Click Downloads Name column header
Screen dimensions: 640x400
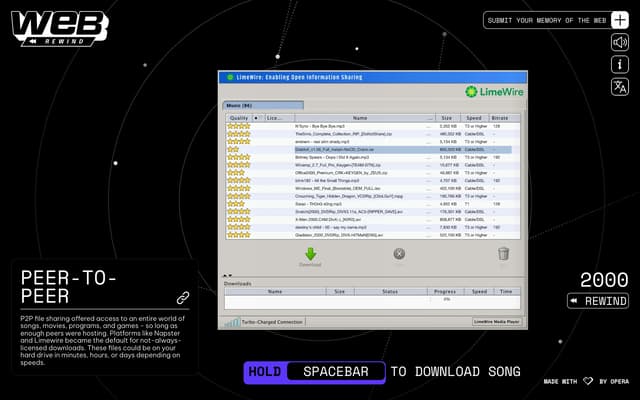pos(275,291)
